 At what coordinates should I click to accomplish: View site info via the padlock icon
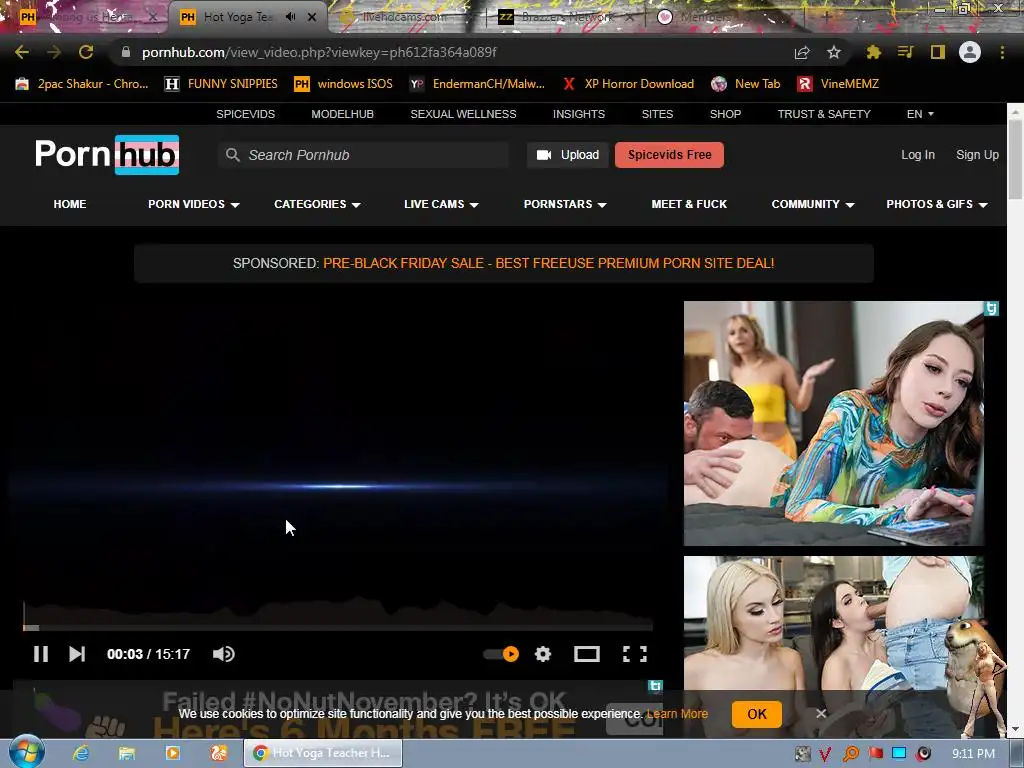coord(126,52)
